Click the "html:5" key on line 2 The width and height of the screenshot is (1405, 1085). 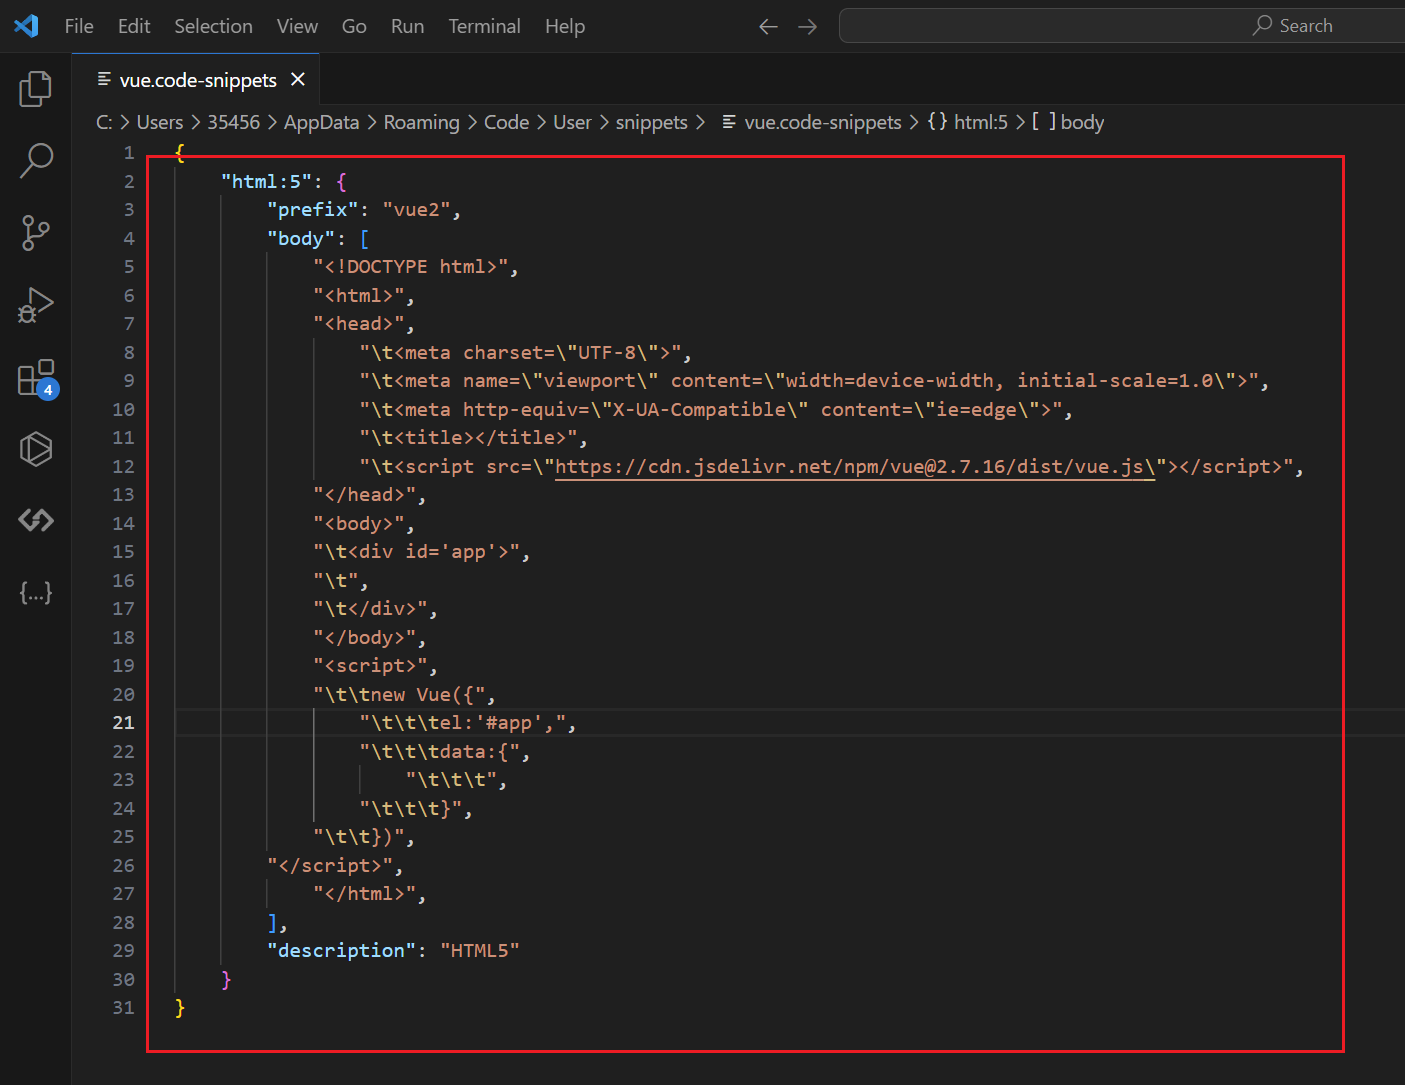click(x=267, y=181)
